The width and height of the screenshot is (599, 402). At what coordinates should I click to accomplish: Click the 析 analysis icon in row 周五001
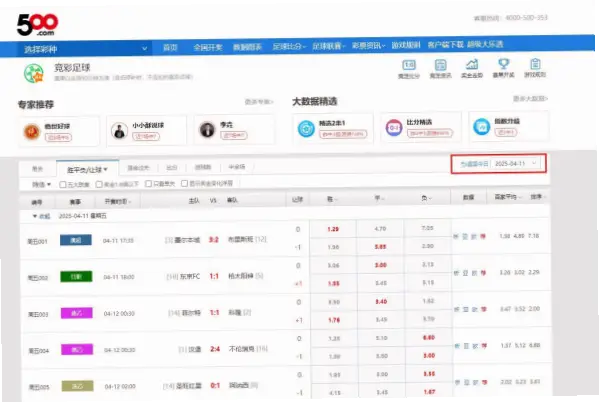coord(456,237)
